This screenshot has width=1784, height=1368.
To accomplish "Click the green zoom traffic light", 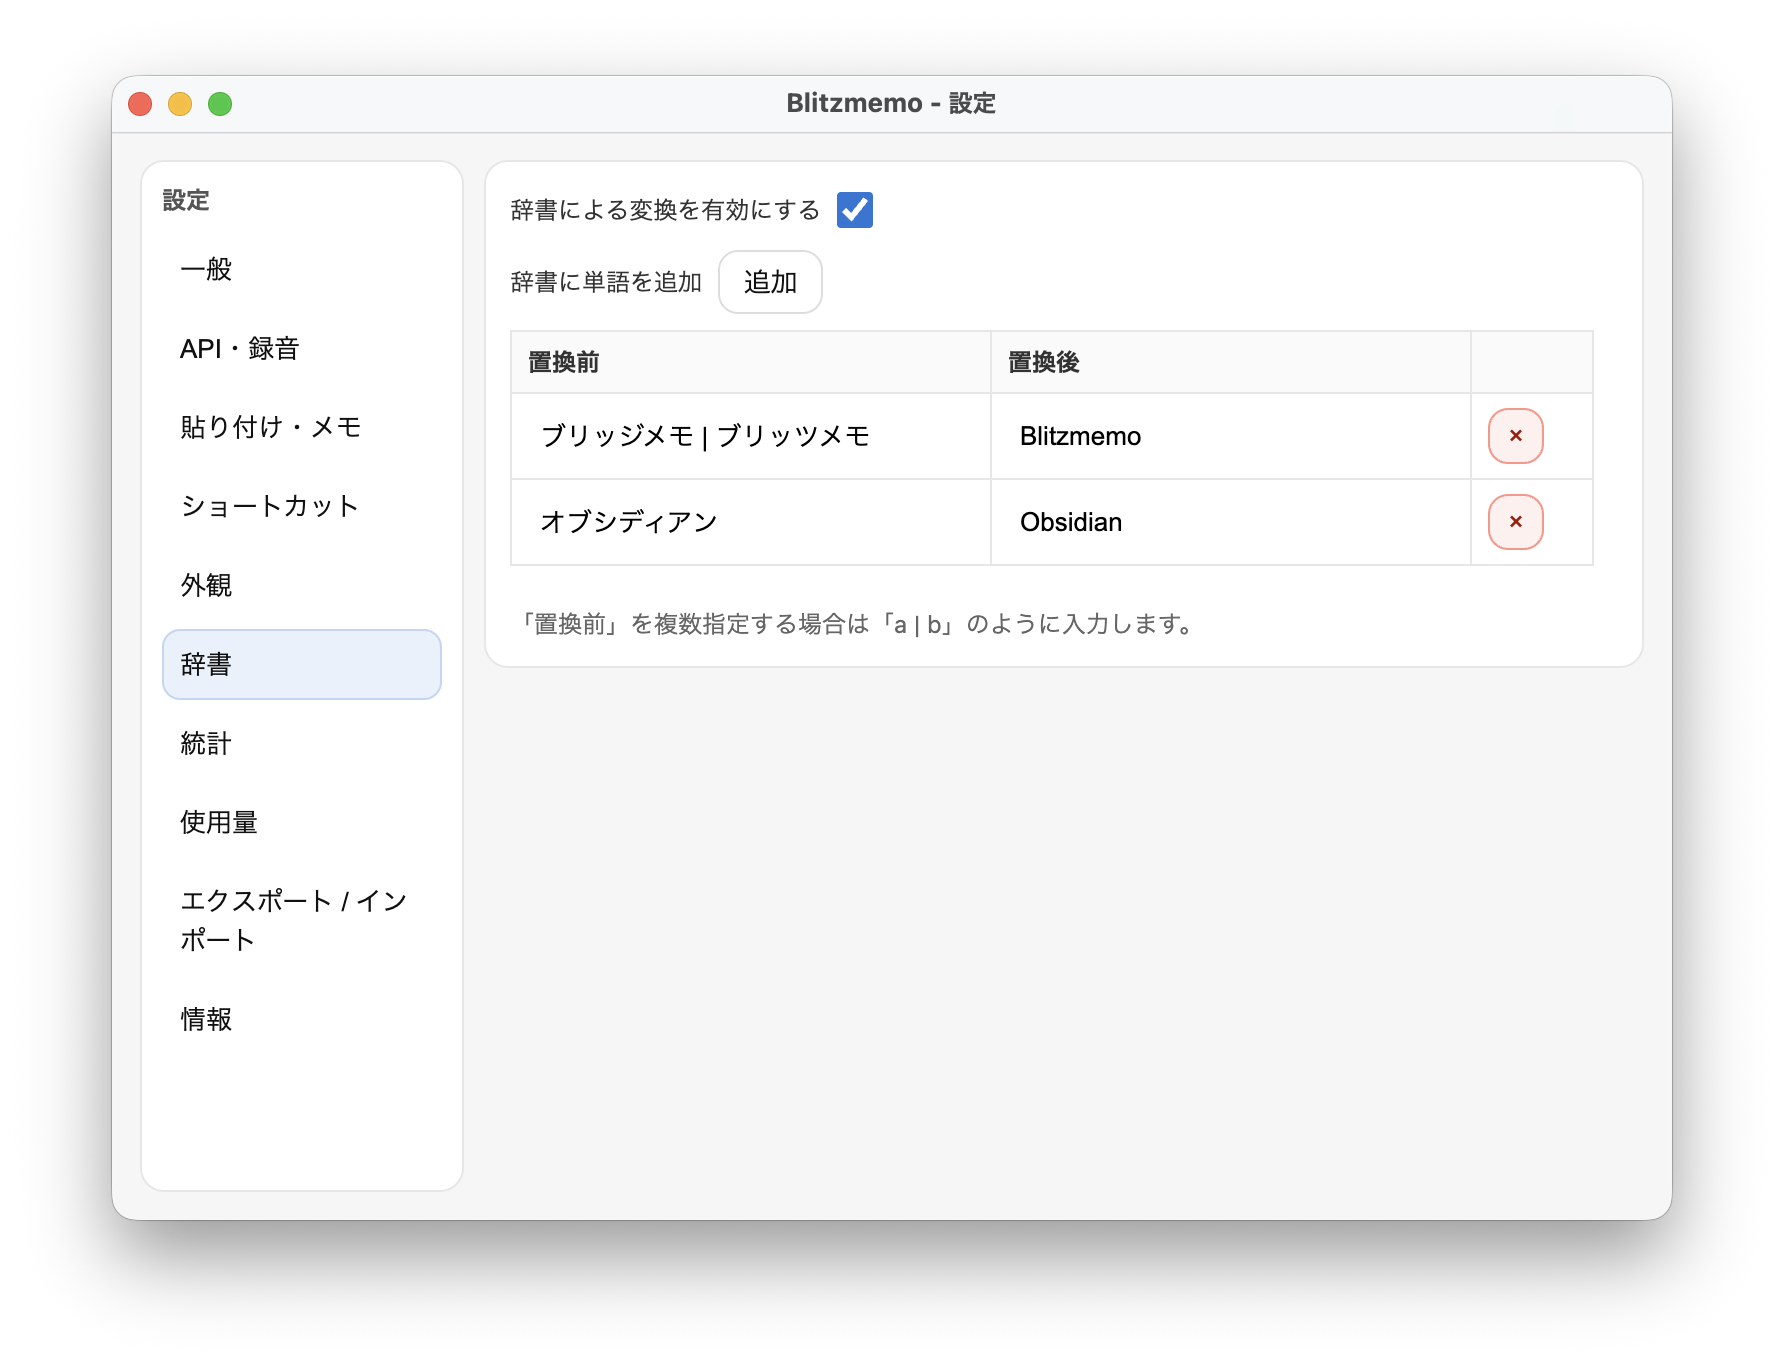I will [x=219, y=103].
